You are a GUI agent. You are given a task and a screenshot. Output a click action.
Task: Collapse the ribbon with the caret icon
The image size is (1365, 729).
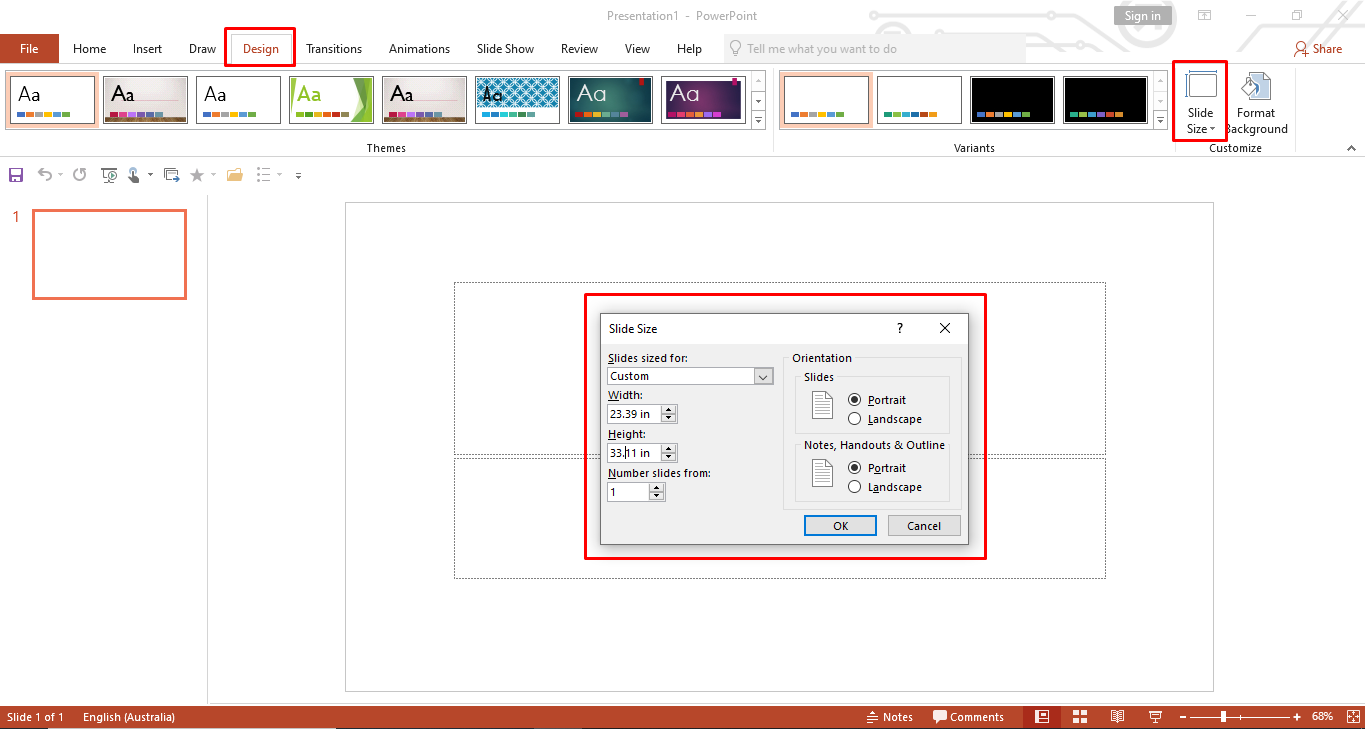[1351, 148]
